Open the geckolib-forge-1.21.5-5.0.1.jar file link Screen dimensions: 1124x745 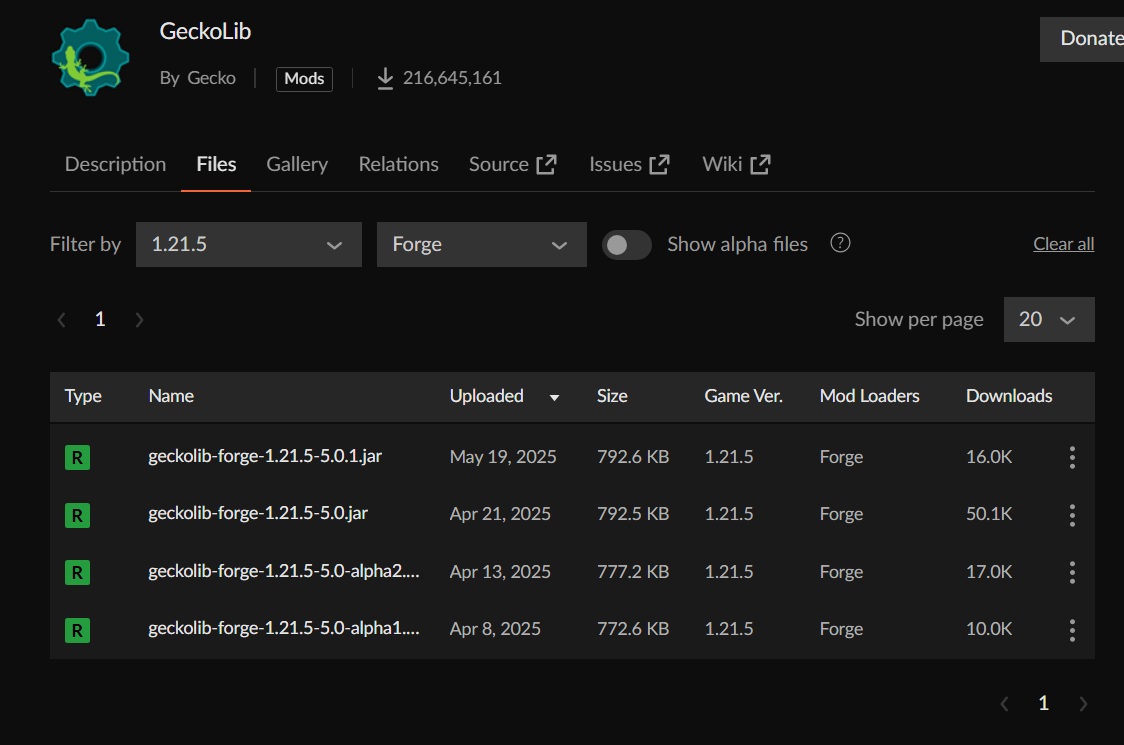click(265, 456)
